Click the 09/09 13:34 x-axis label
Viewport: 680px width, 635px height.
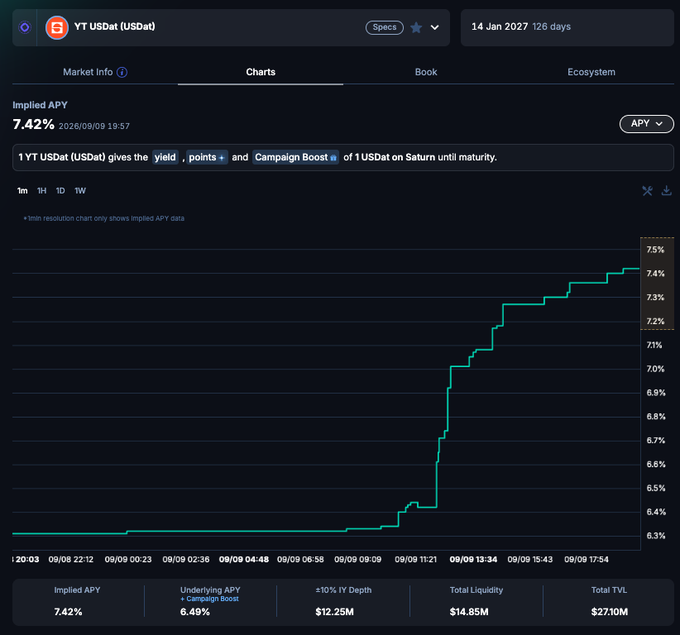click(x=473, y=560)
